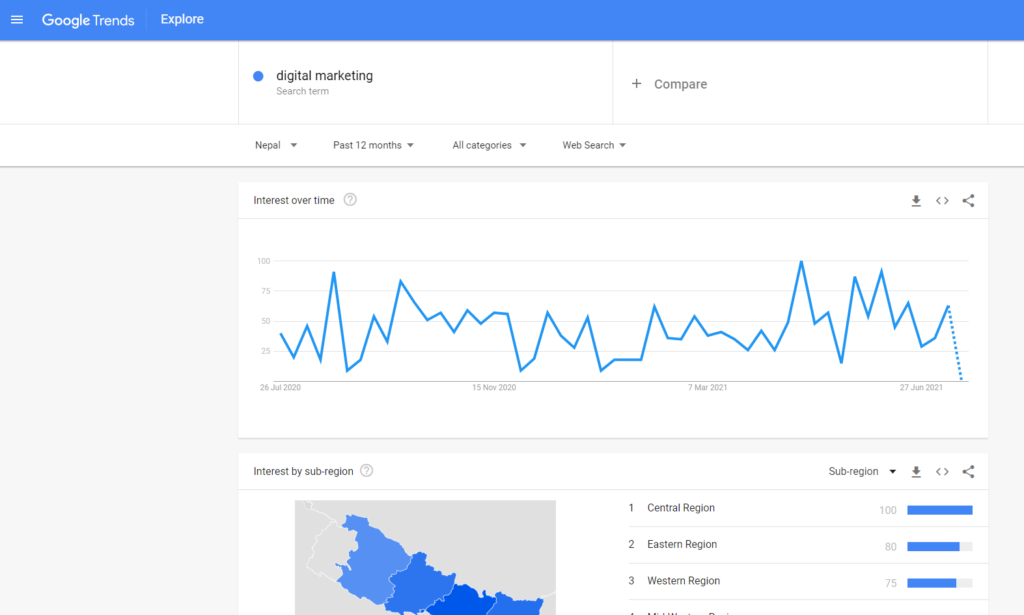This screenshot has height=615, width=1024.
Task: Click the 27 Jun 2021 axis label
Action: pos(921,388)
